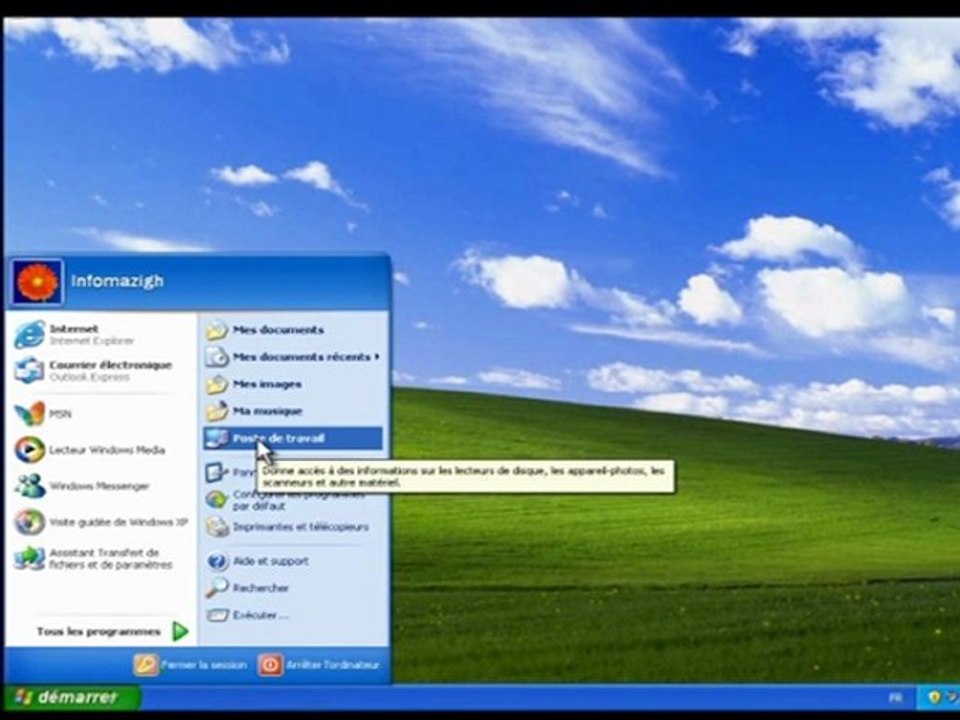Select Aide et support text
Screen dimensions: 960x720
point(271,561)
